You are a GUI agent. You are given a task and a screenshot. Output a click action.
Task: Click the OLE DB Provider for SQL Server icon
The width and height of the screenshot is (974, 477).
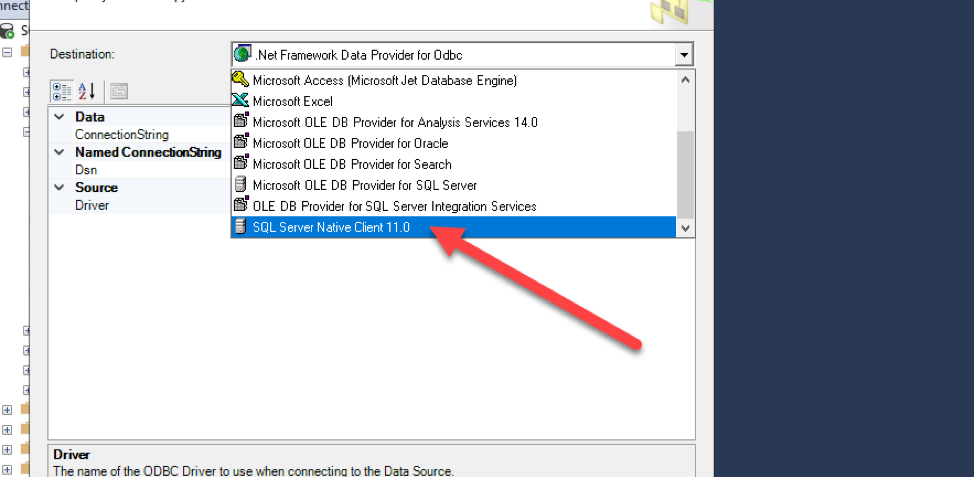240,185
